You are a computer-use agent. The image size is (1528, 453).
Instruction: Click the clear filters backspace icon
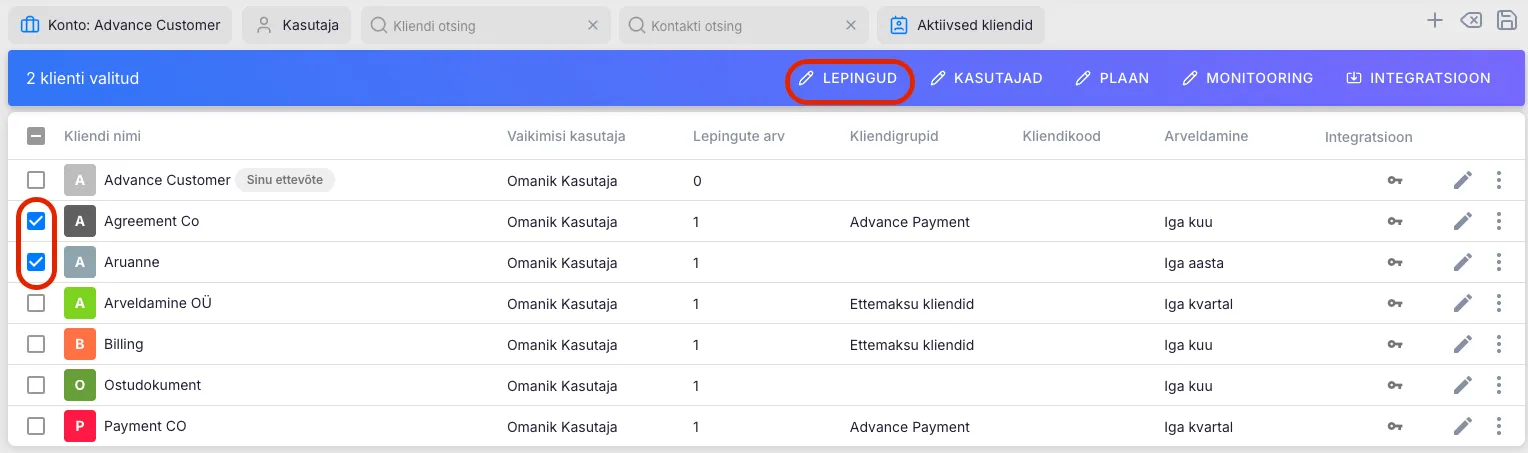pos(1471,21)
